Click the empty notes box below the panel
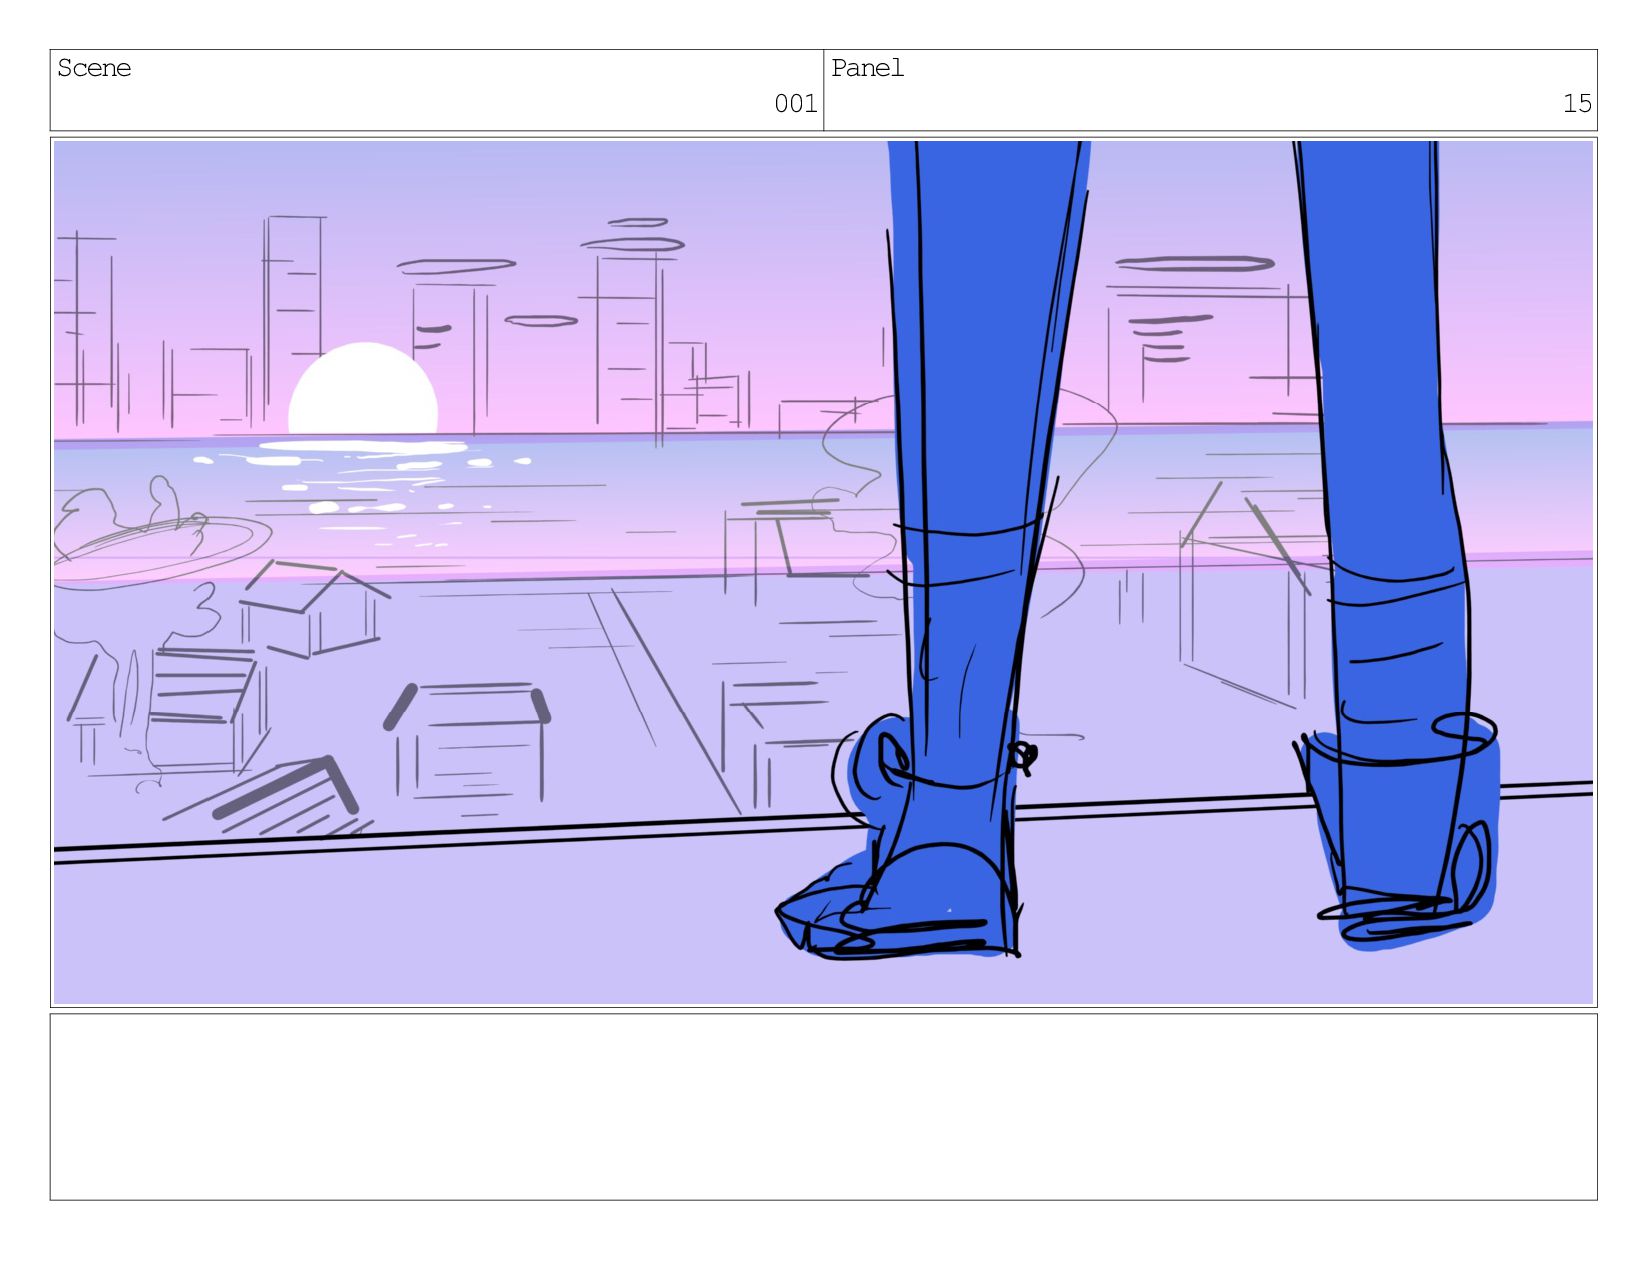This screenshot has height=1275, width=1650. pos(823,1107)
